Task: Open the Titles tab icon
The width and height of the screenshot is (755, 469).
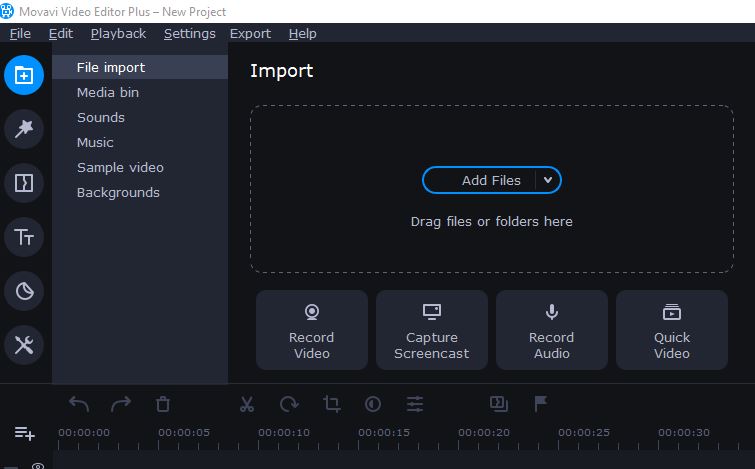Action: point(24,237)
